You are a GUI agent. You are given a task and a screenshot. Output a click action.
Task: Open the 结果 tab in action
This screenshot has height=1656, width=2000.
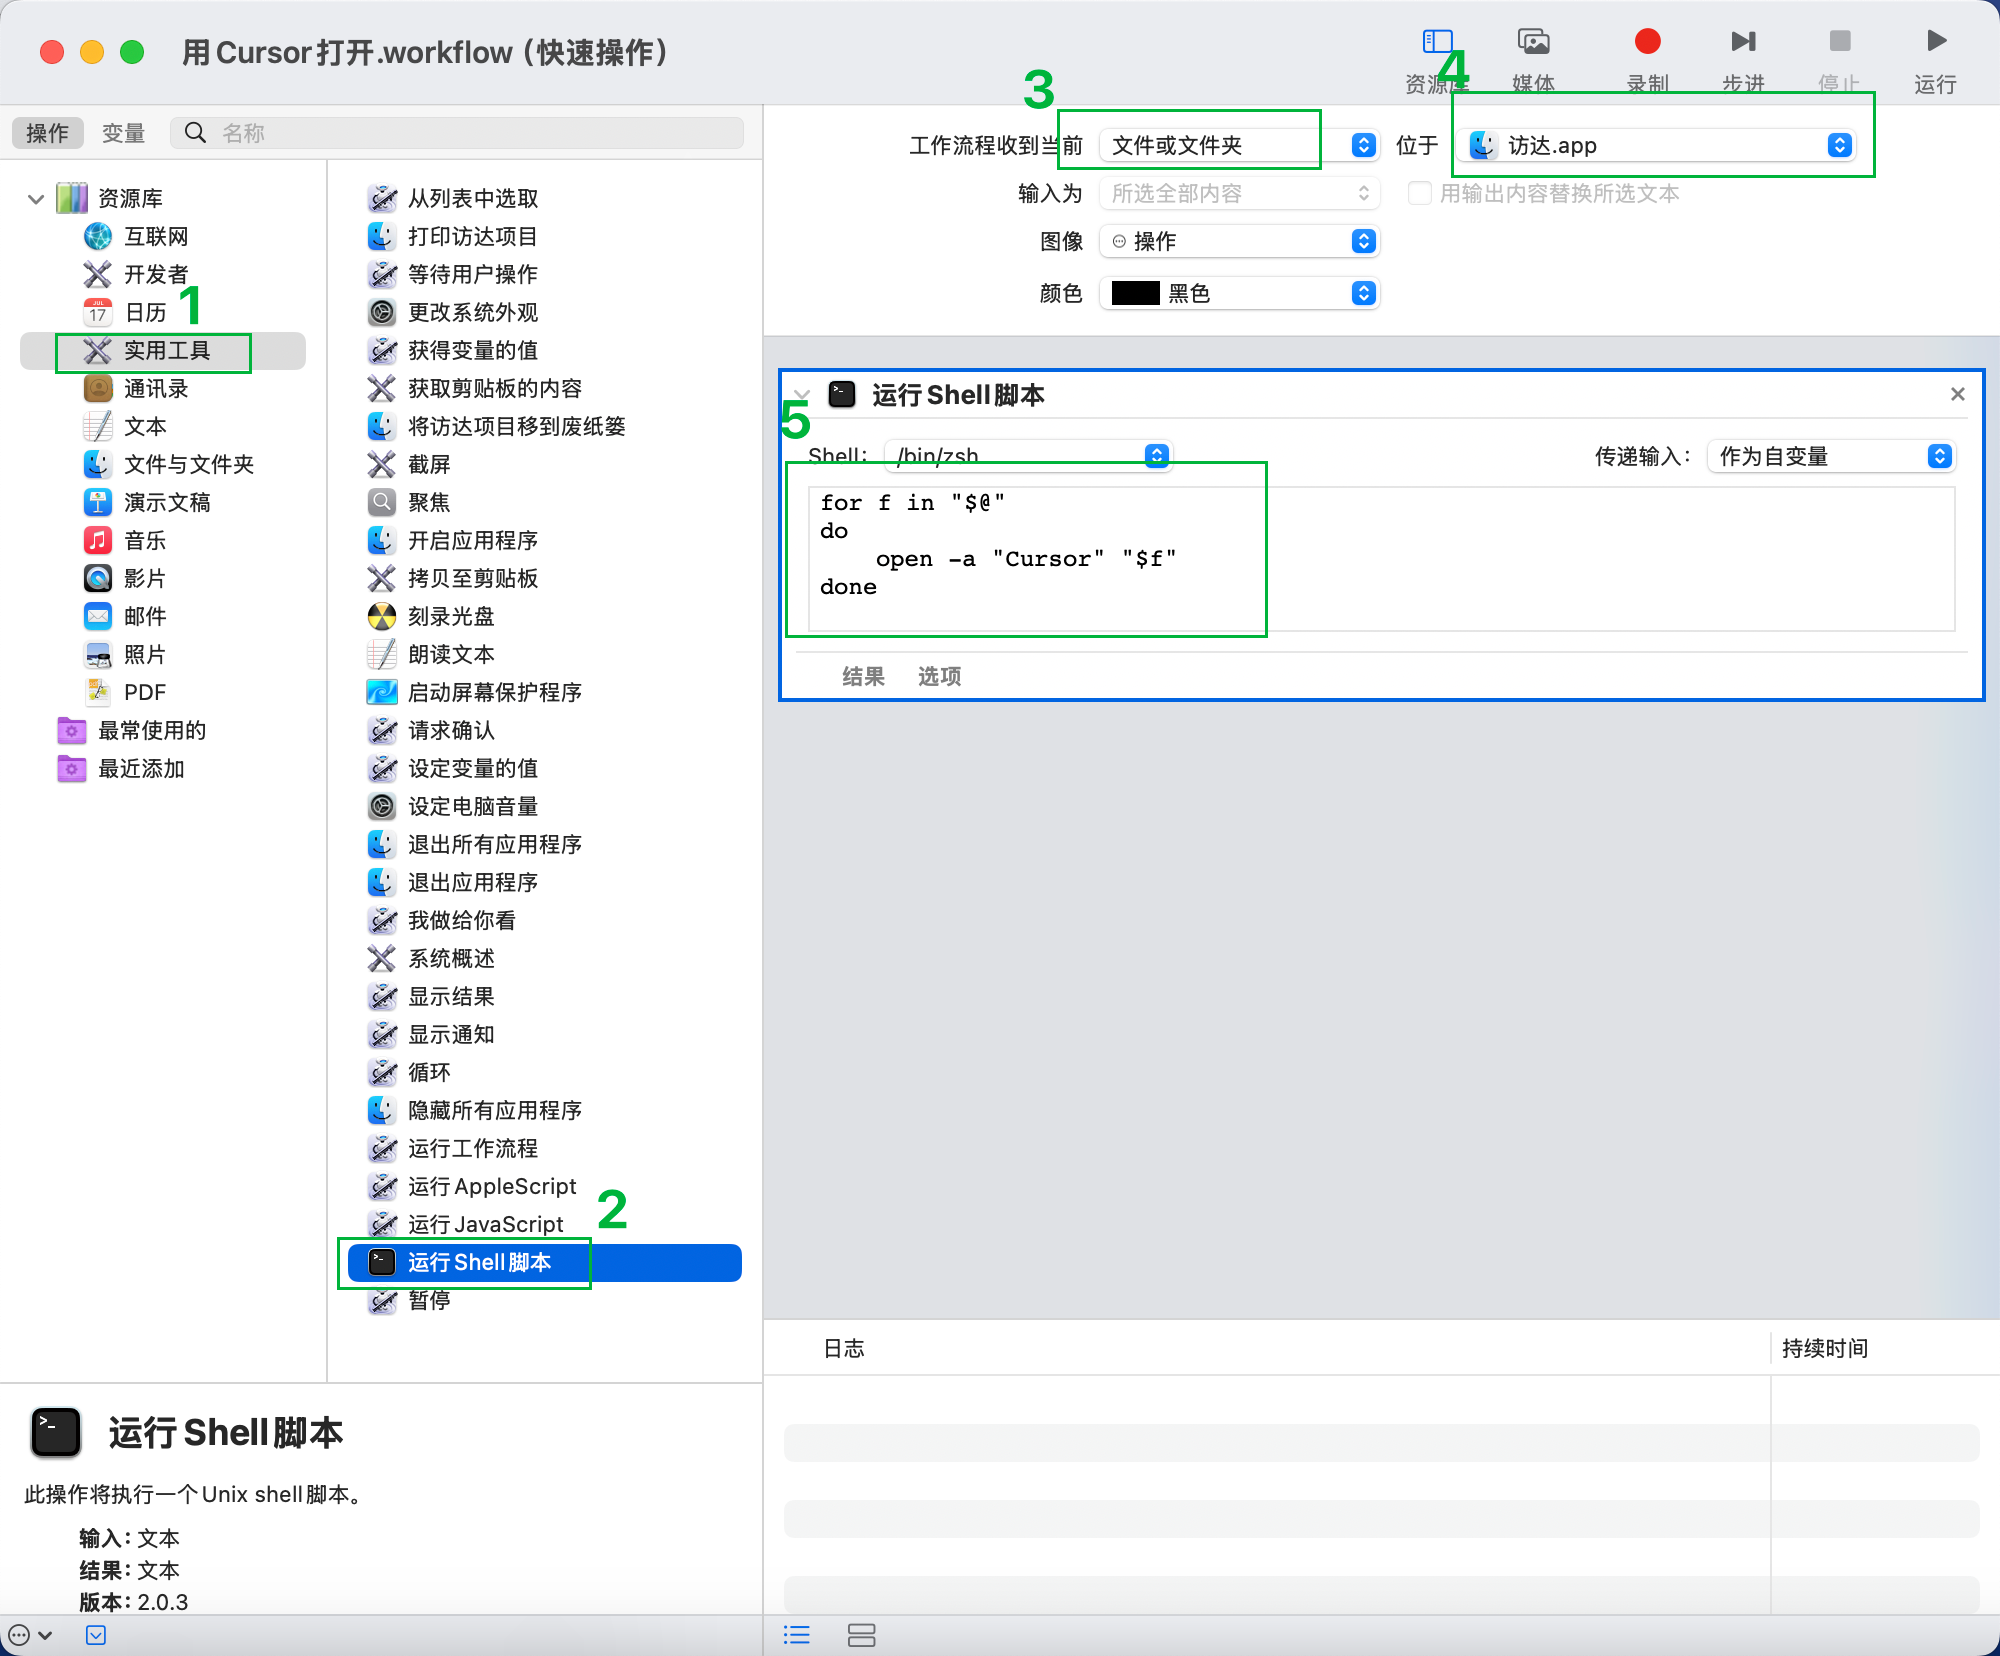863,677
